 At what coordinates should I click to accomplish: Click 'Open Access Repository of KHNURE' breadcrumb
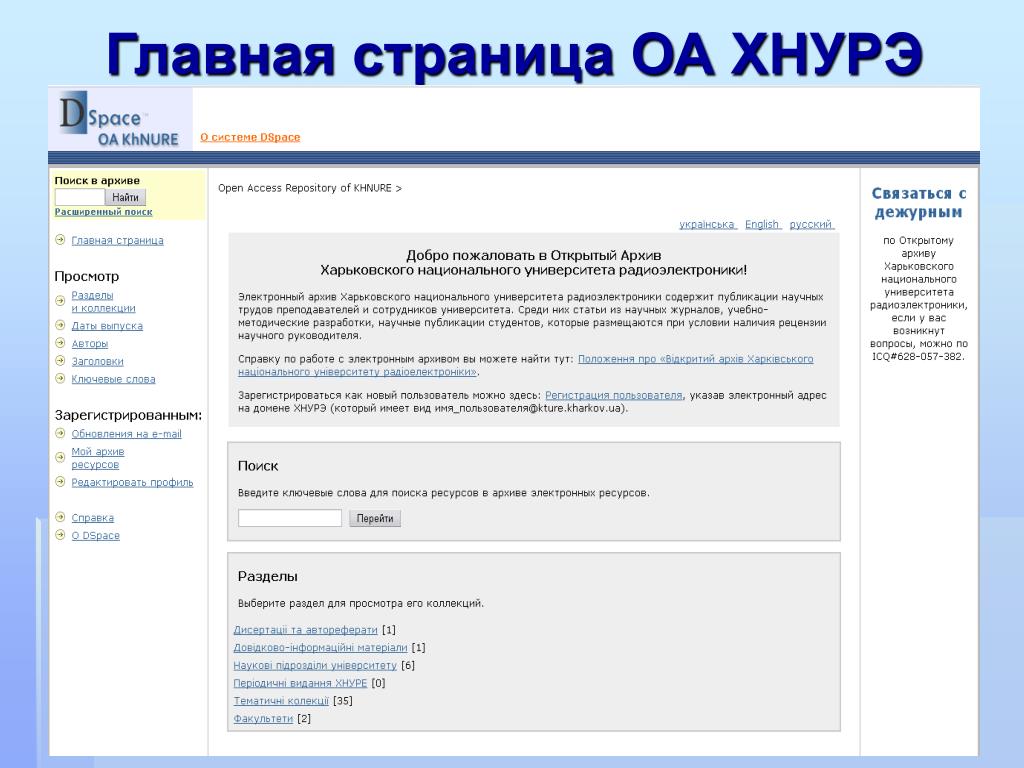click(305, 187)
